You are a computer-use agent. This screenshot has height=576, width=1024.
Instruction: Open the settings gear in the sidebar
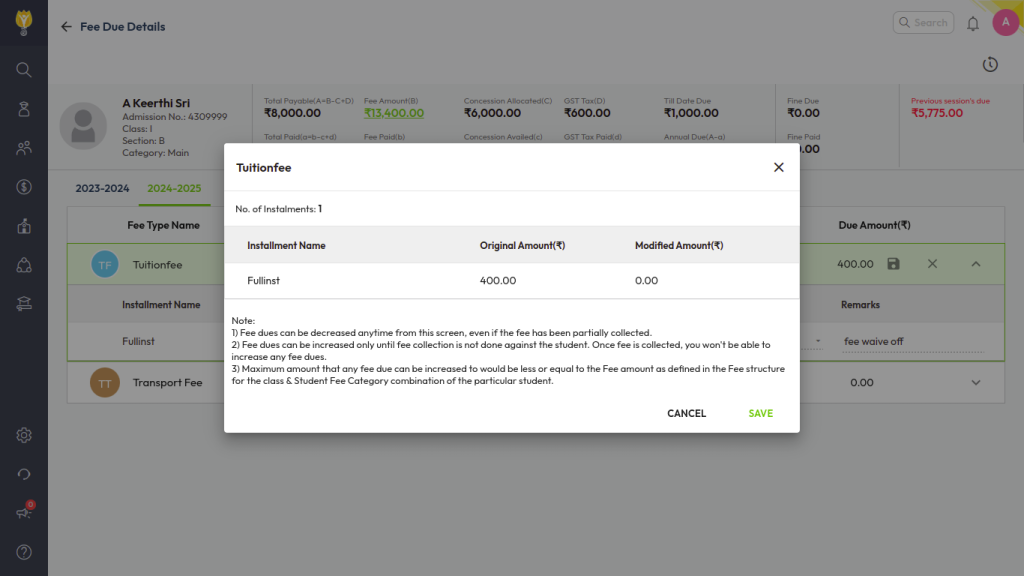24,435
